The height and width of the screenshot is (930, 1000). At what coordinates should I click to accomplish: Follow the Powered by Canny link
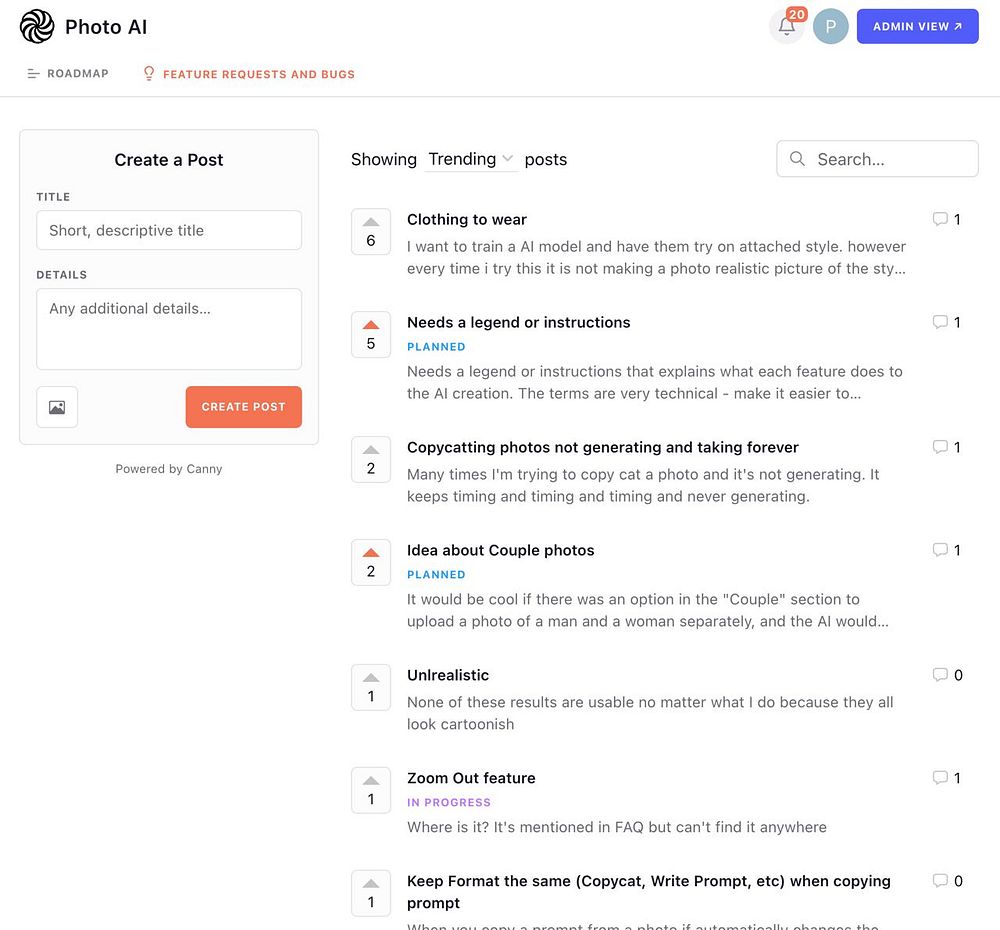(169, 469)
